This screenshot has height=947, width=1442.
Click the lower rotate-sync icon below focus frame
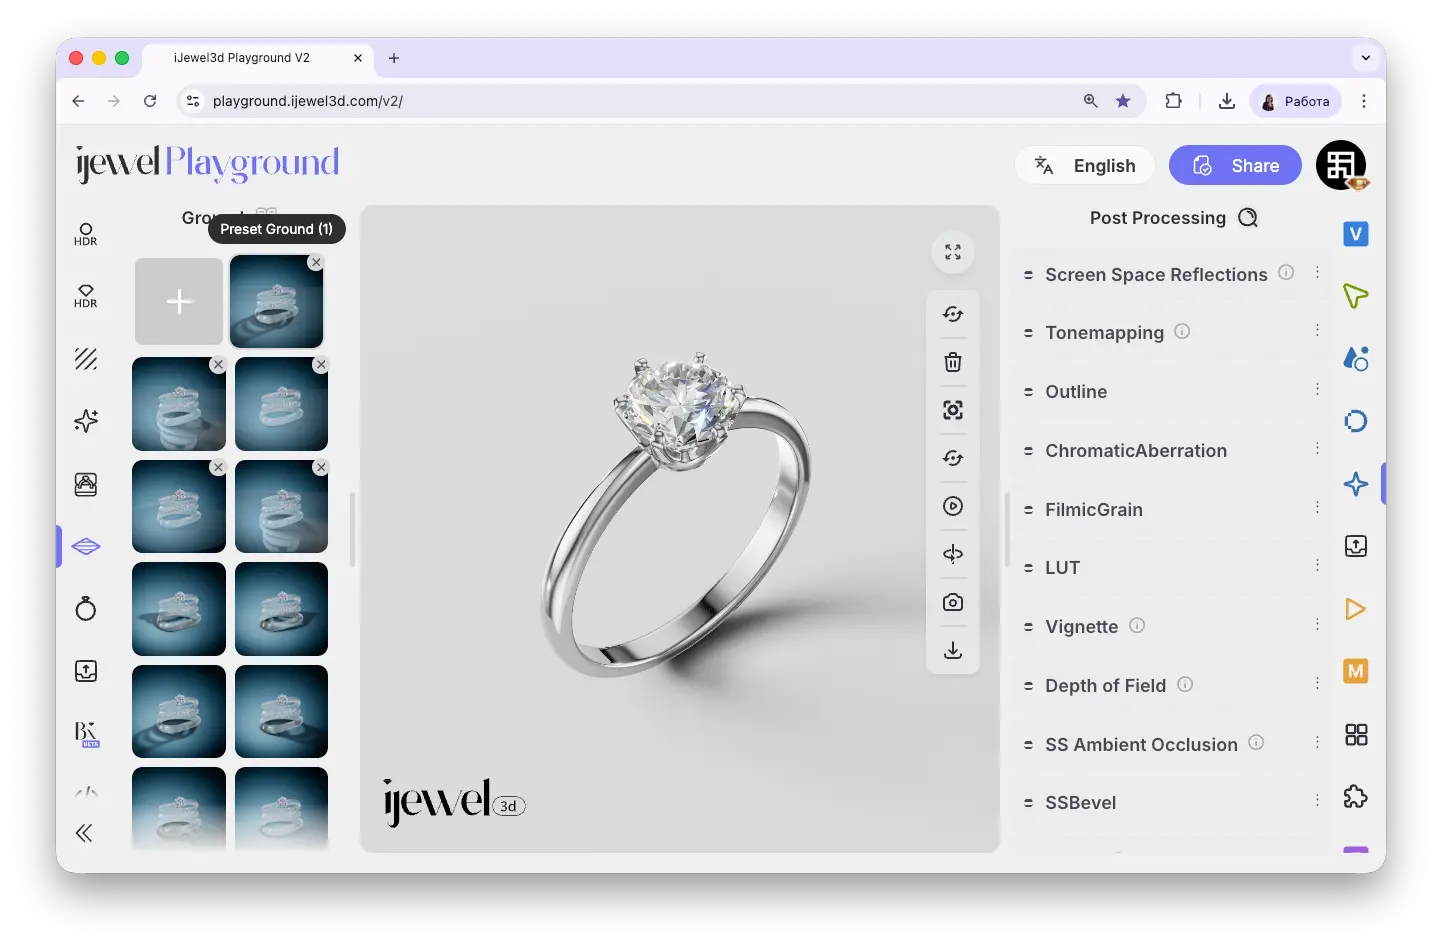coord(953,458)
